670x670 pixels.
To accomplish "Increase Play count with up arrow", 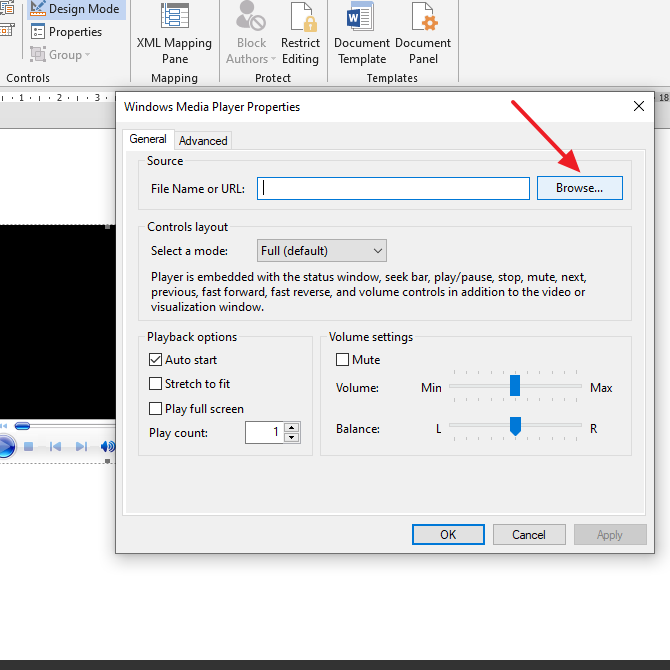I will 292,428.
